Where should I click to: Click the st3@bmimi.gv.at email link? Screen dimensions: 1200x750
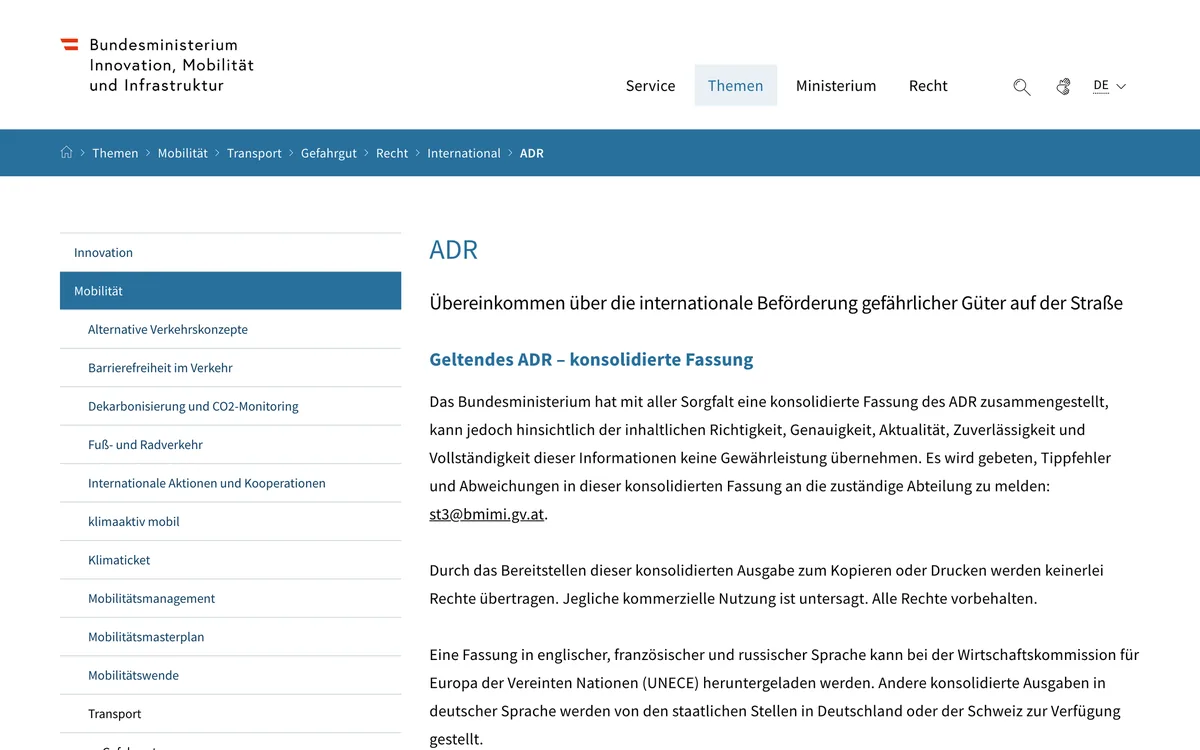point(487,514)
